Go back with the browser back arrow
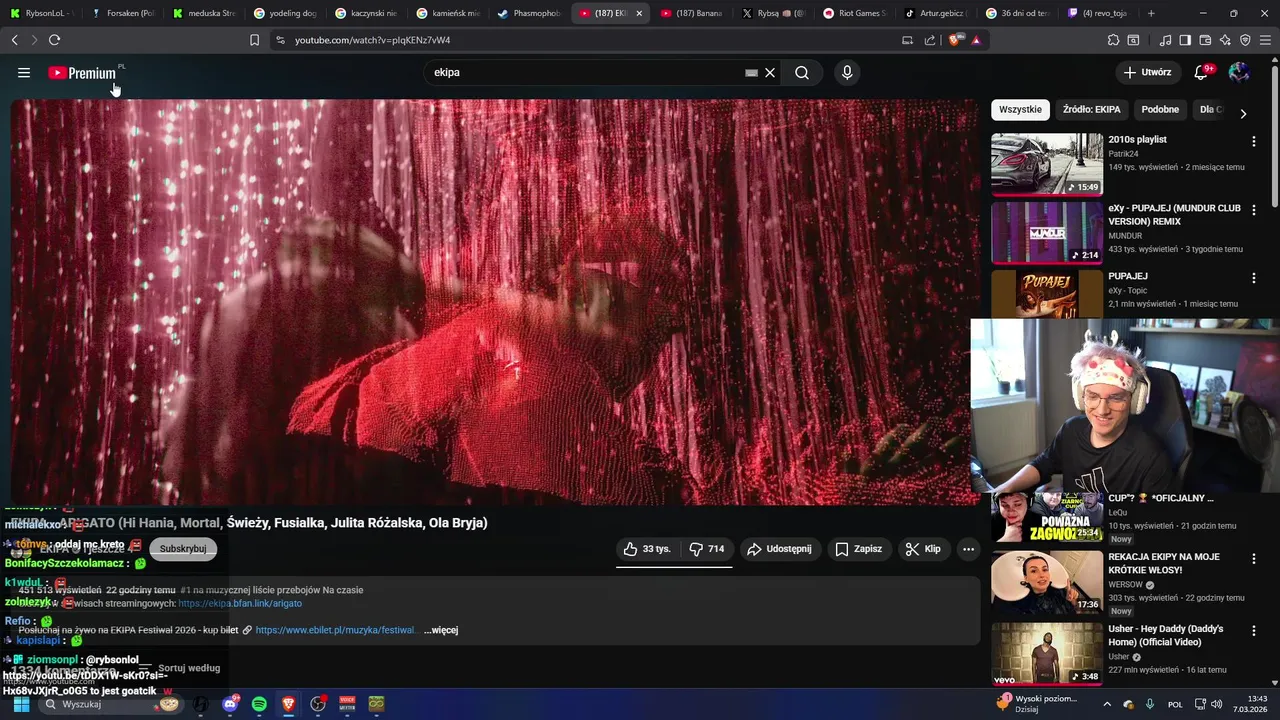The width and height of the screenshot is (1280, 720). (x=14, y=40)
